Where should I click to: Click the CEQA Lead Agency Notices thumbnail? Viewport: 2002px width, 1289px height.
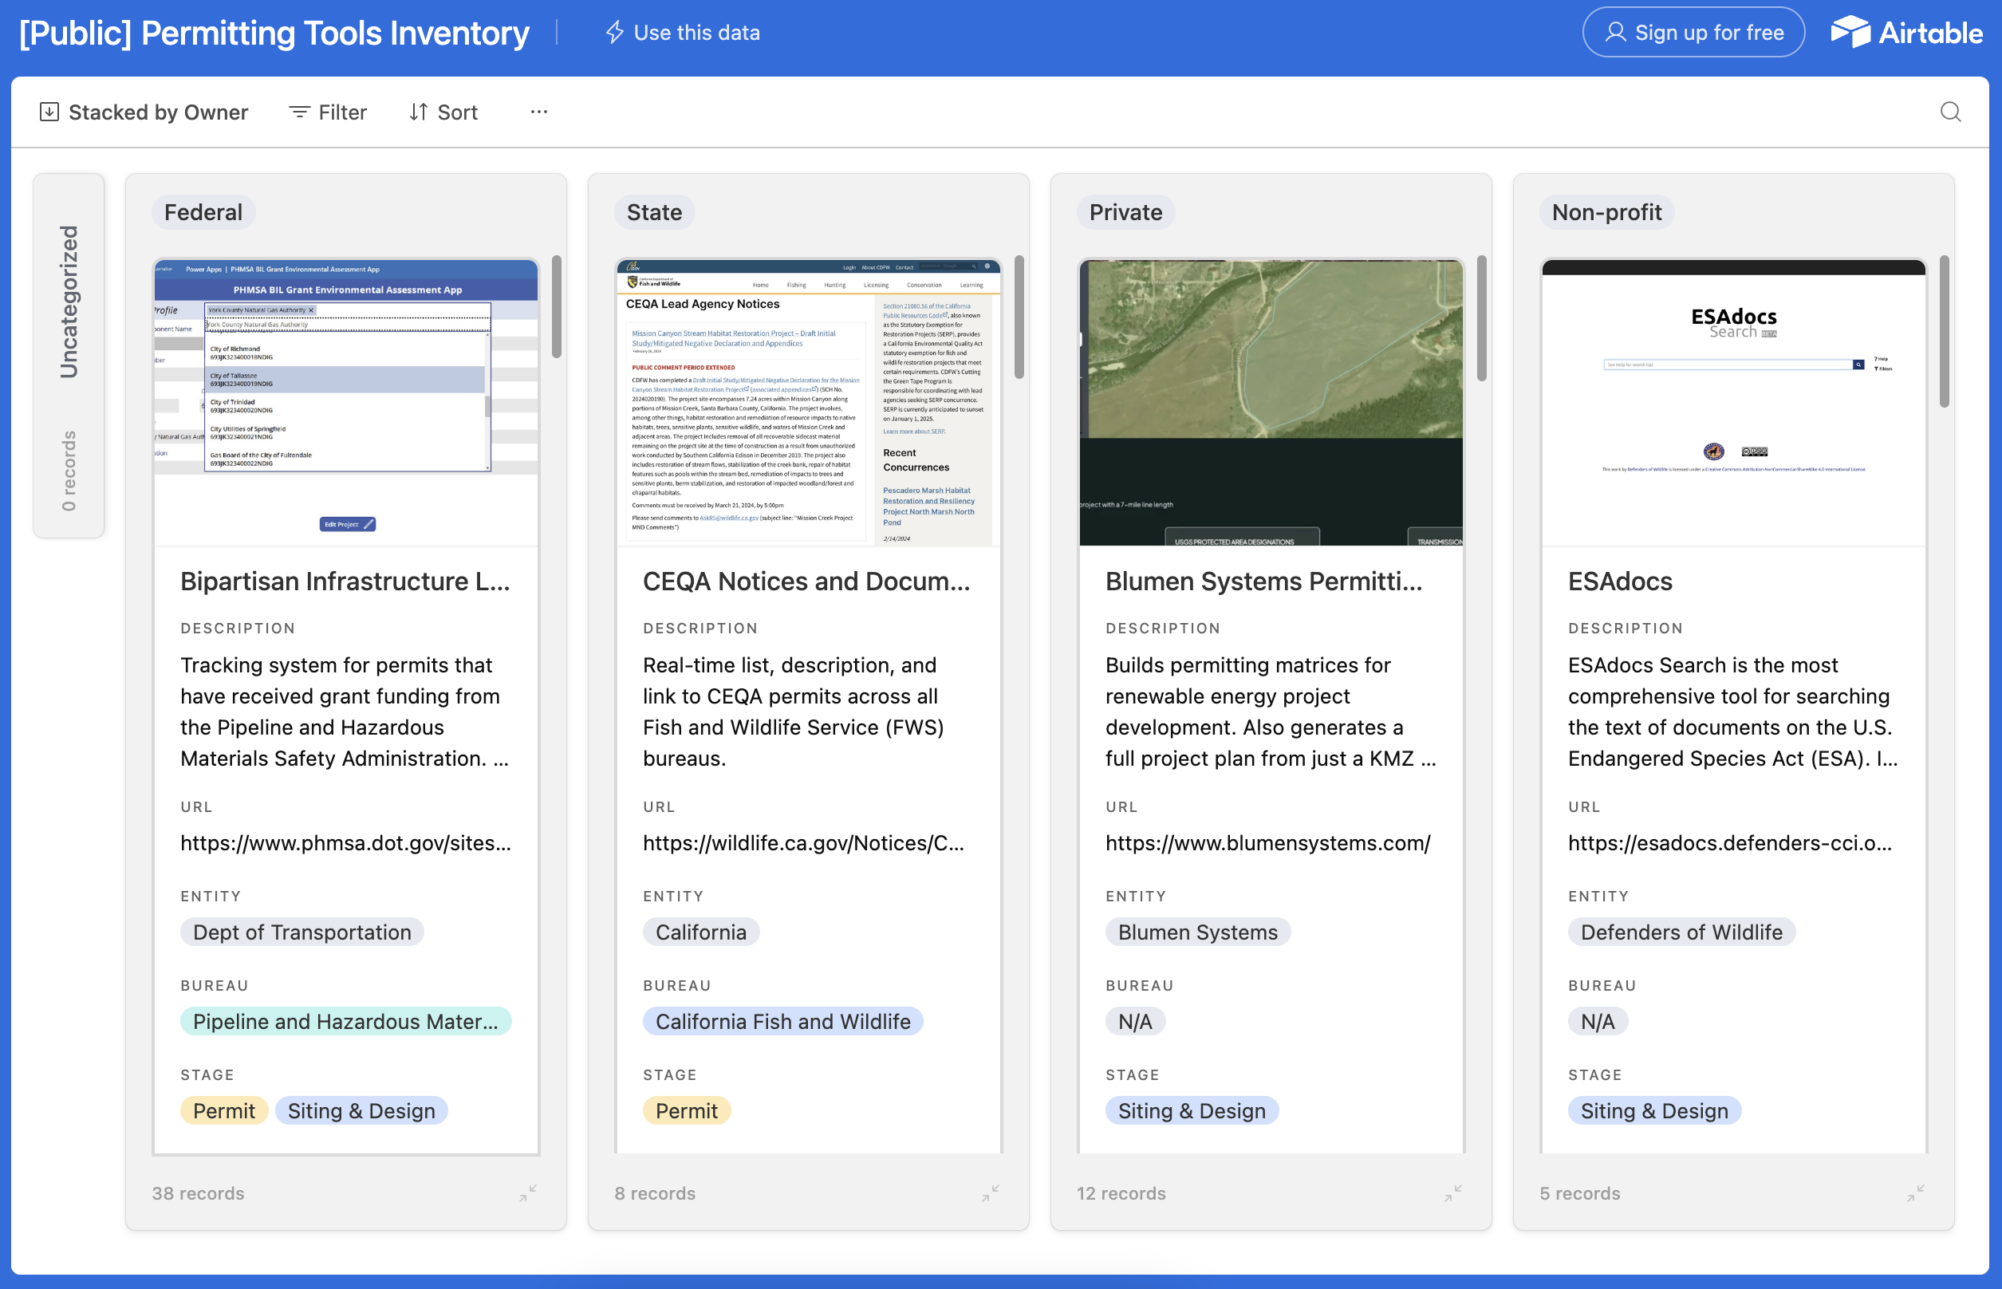tap(808, 402)
